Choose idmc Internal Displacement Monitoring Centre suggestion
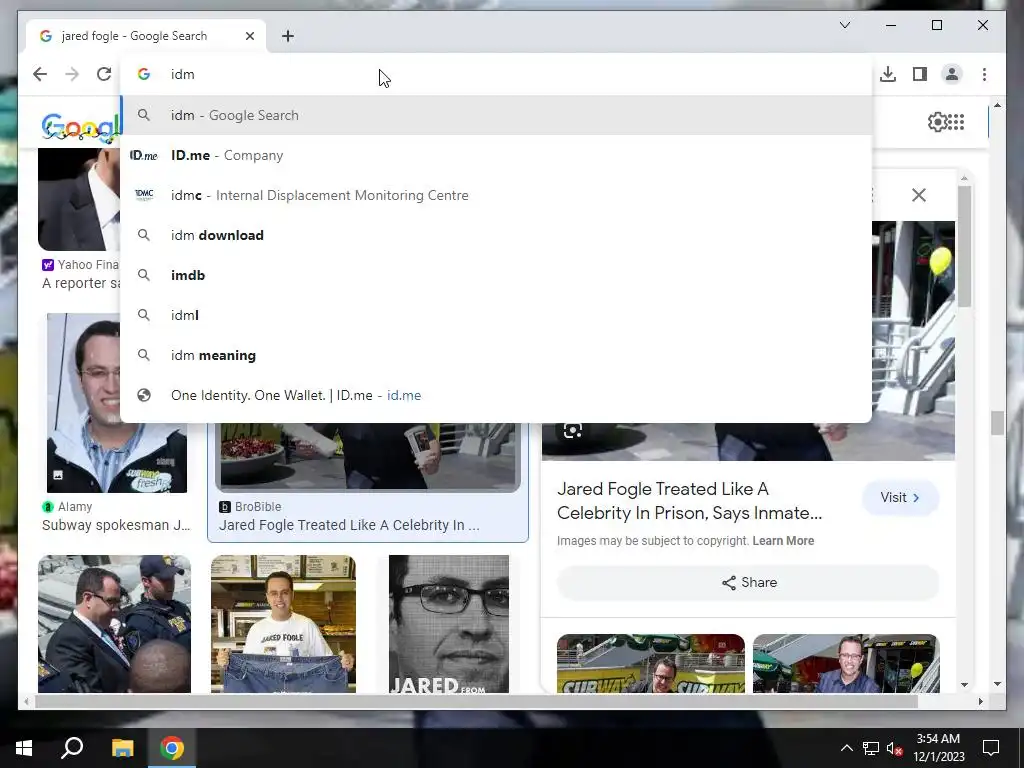1024x768 pixels. (x=496, y=195)
